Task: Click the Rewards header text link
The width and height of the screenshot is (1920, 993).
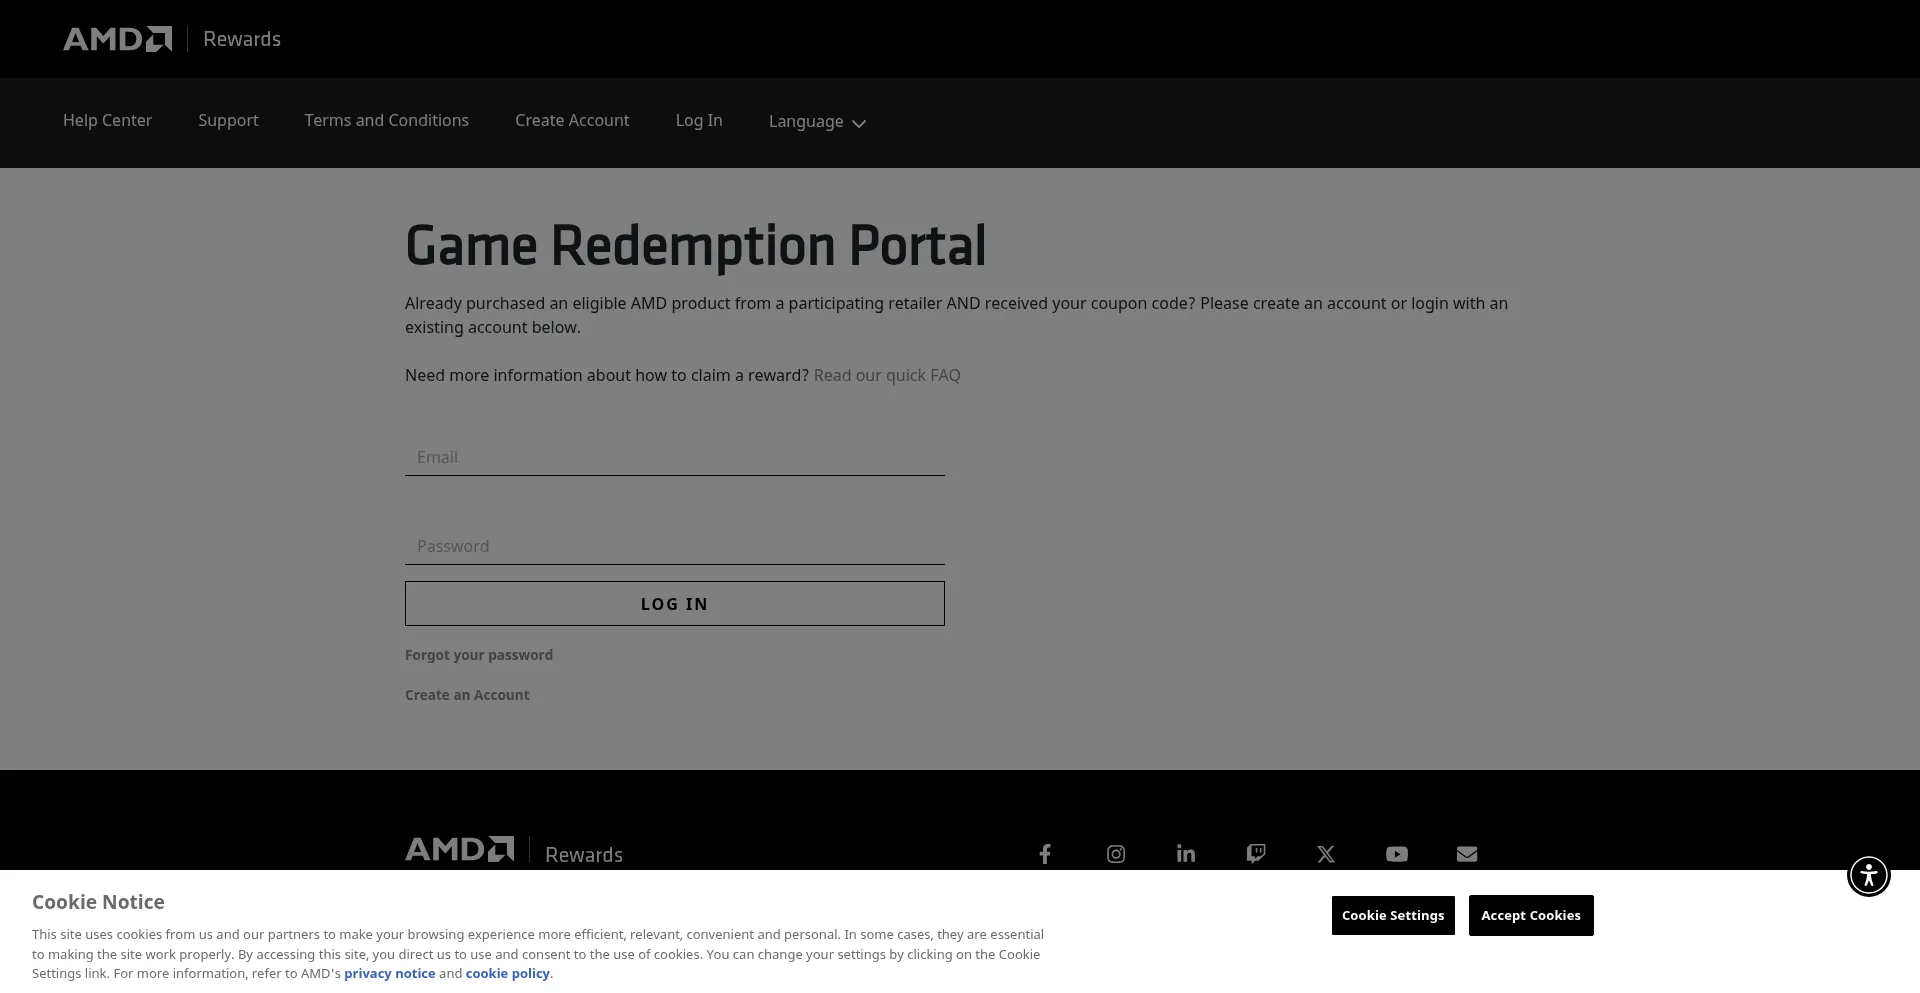Action: (242, 39)
